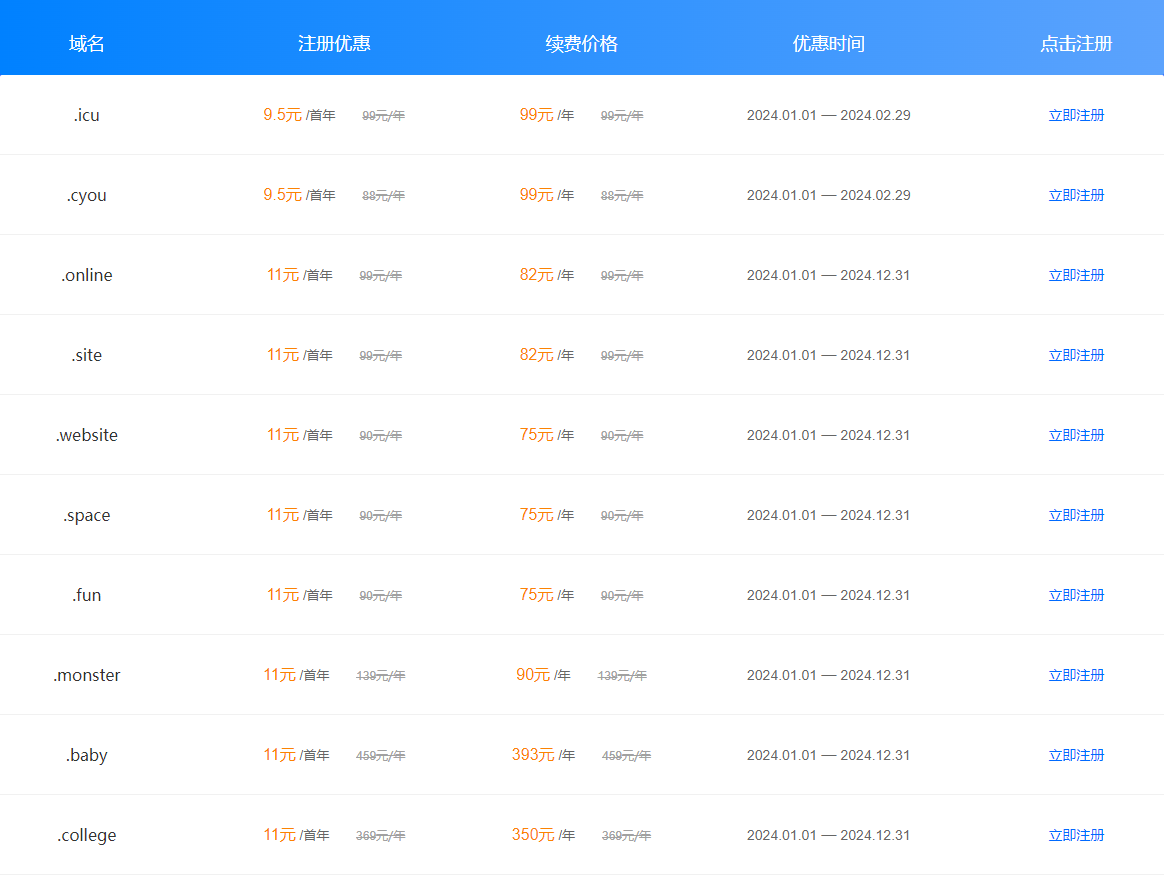Click 75元 renewal price in .website row
Viewport: 1164px width, 880px height.
click(x=537, y=435)
